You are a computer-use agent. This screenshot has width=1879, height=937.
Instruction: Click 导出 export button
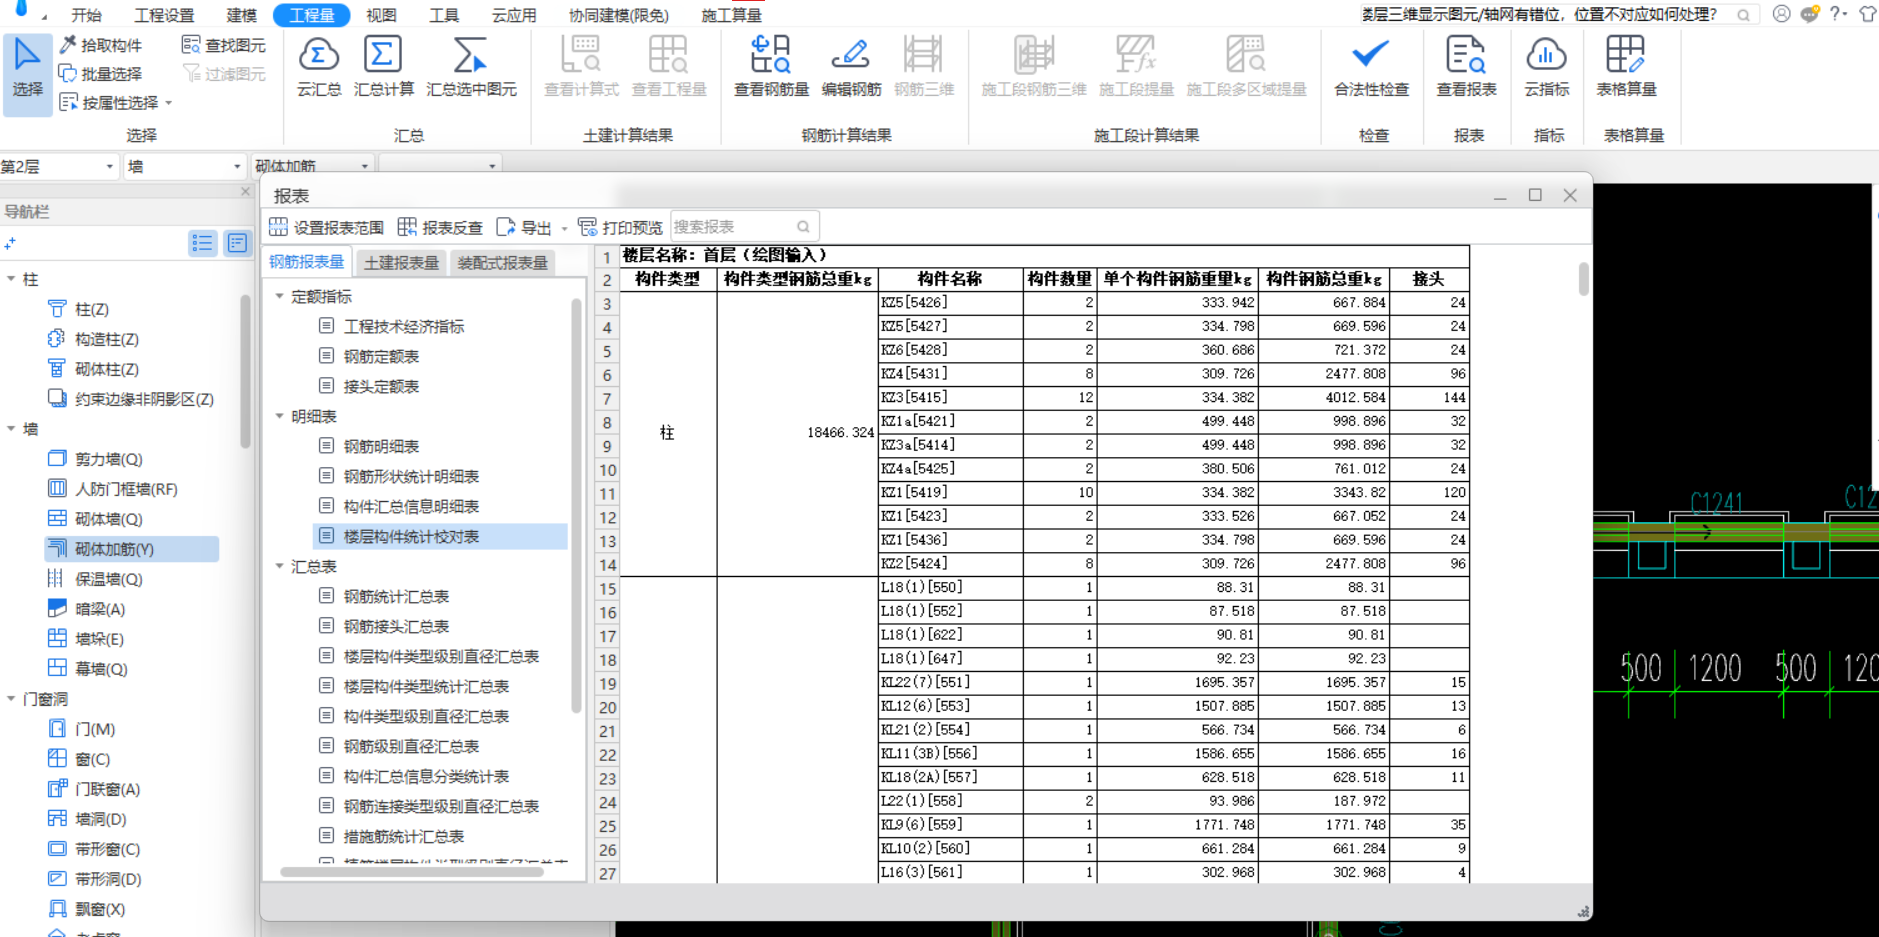(525, 227)
